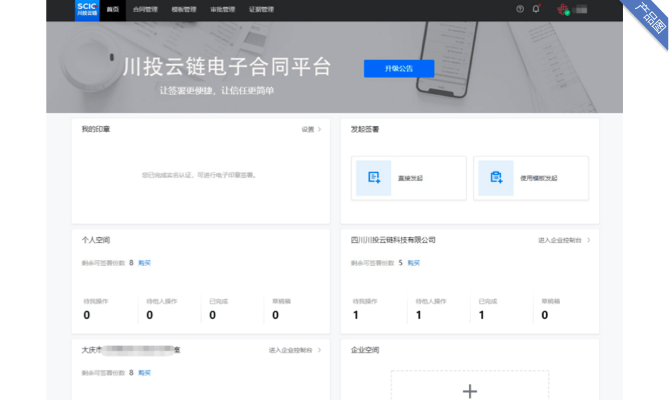Screen dimensions: 669x400
Task: Open 待我操作 count in 四川川投云链 card
Action: pyautogui.click(x=356, y=315)
